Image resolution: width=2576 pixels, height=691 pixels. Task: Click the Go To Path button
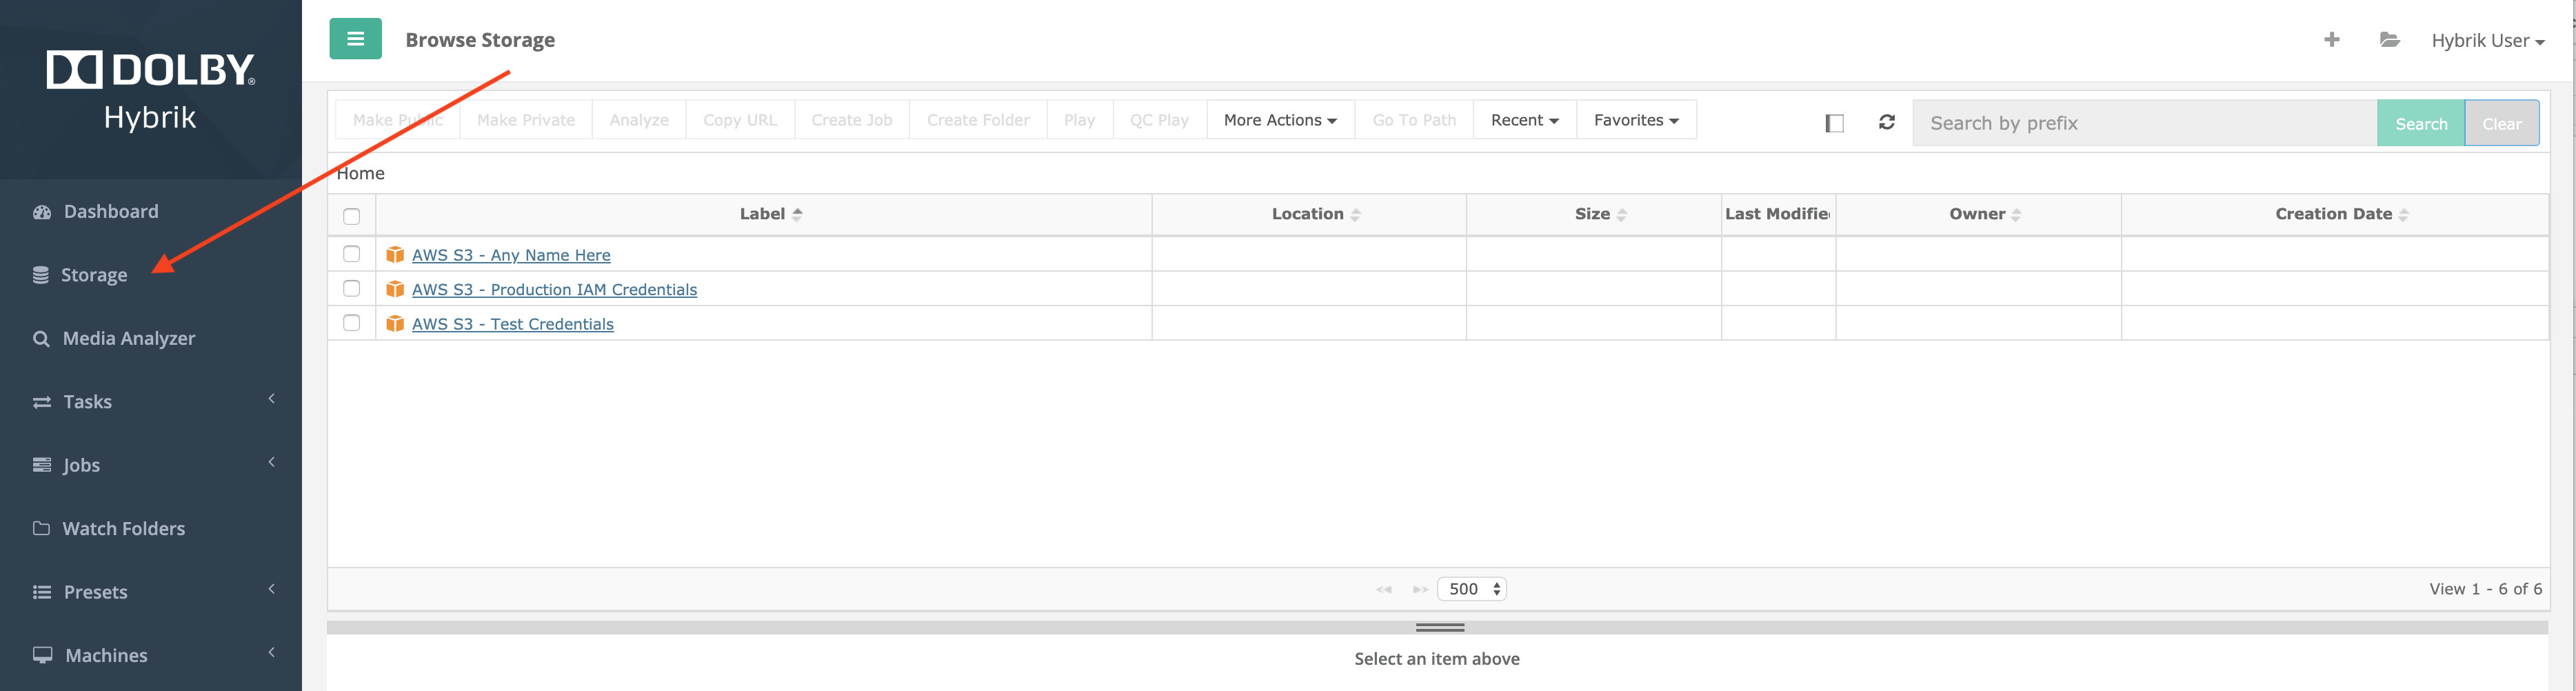coord(1414,120)
